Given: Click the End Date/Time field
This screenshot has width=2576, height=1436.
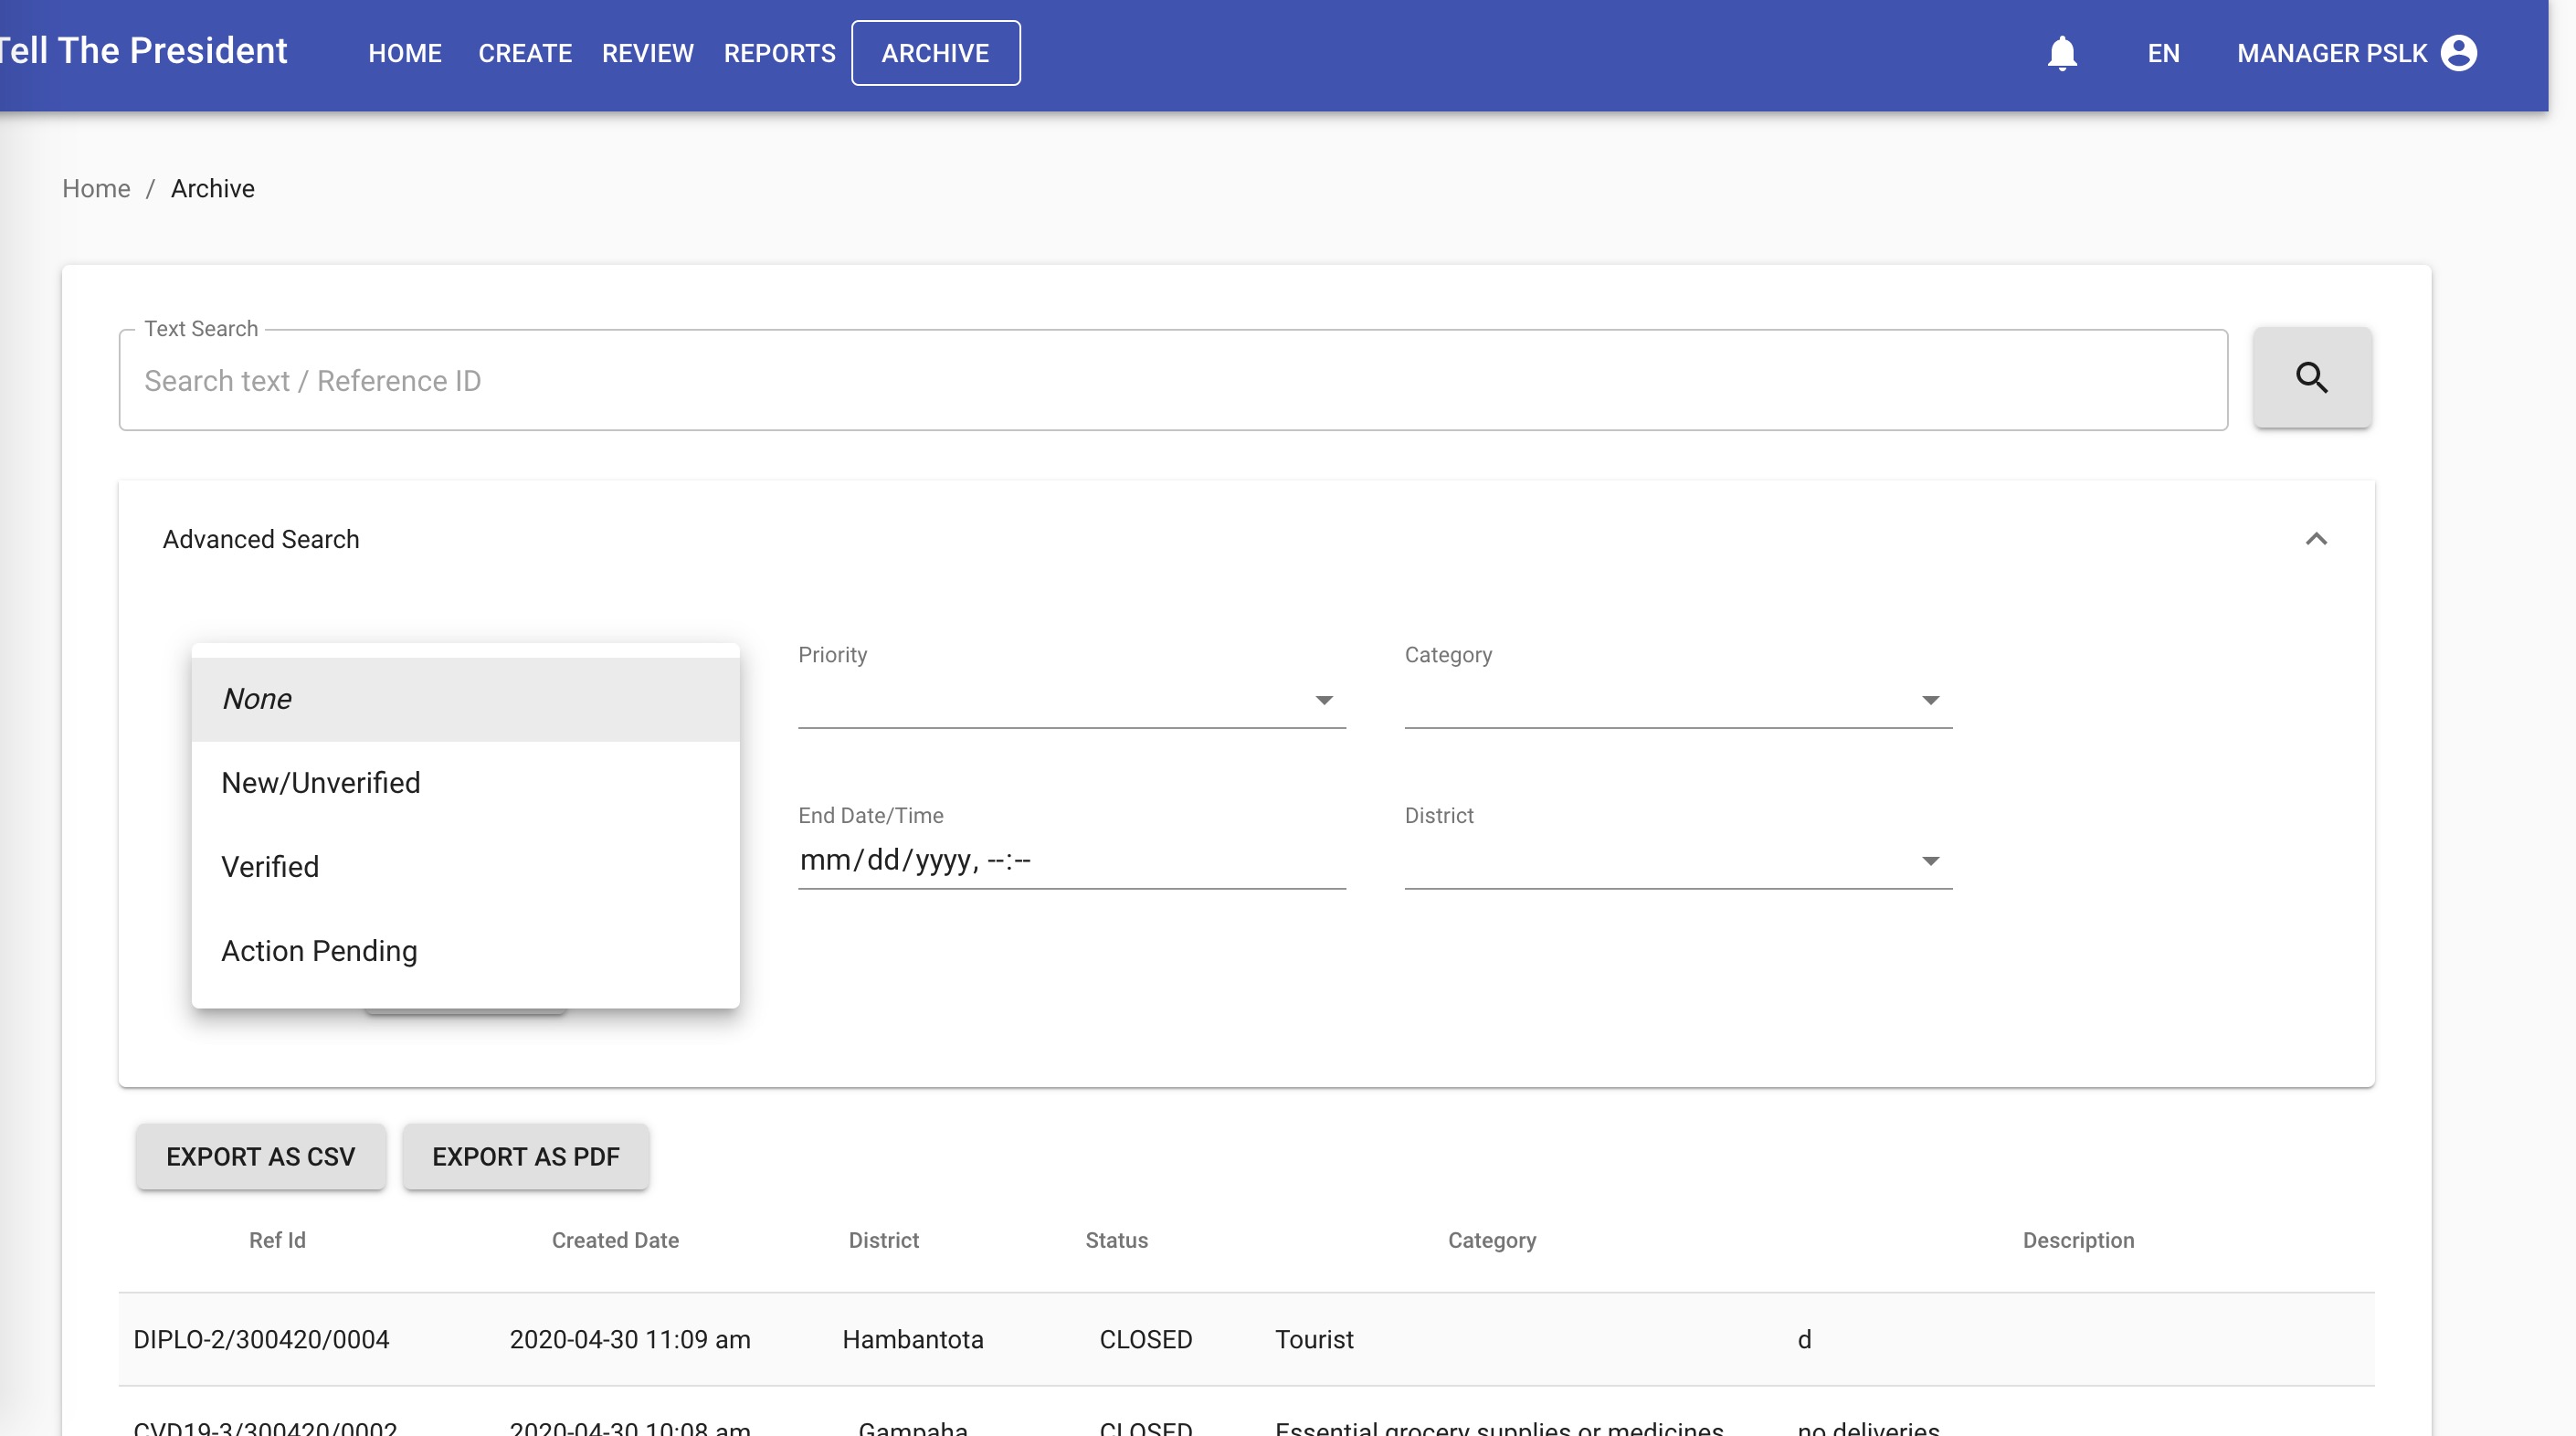Looking at the screenshot, I should (x=1070, y=860).
